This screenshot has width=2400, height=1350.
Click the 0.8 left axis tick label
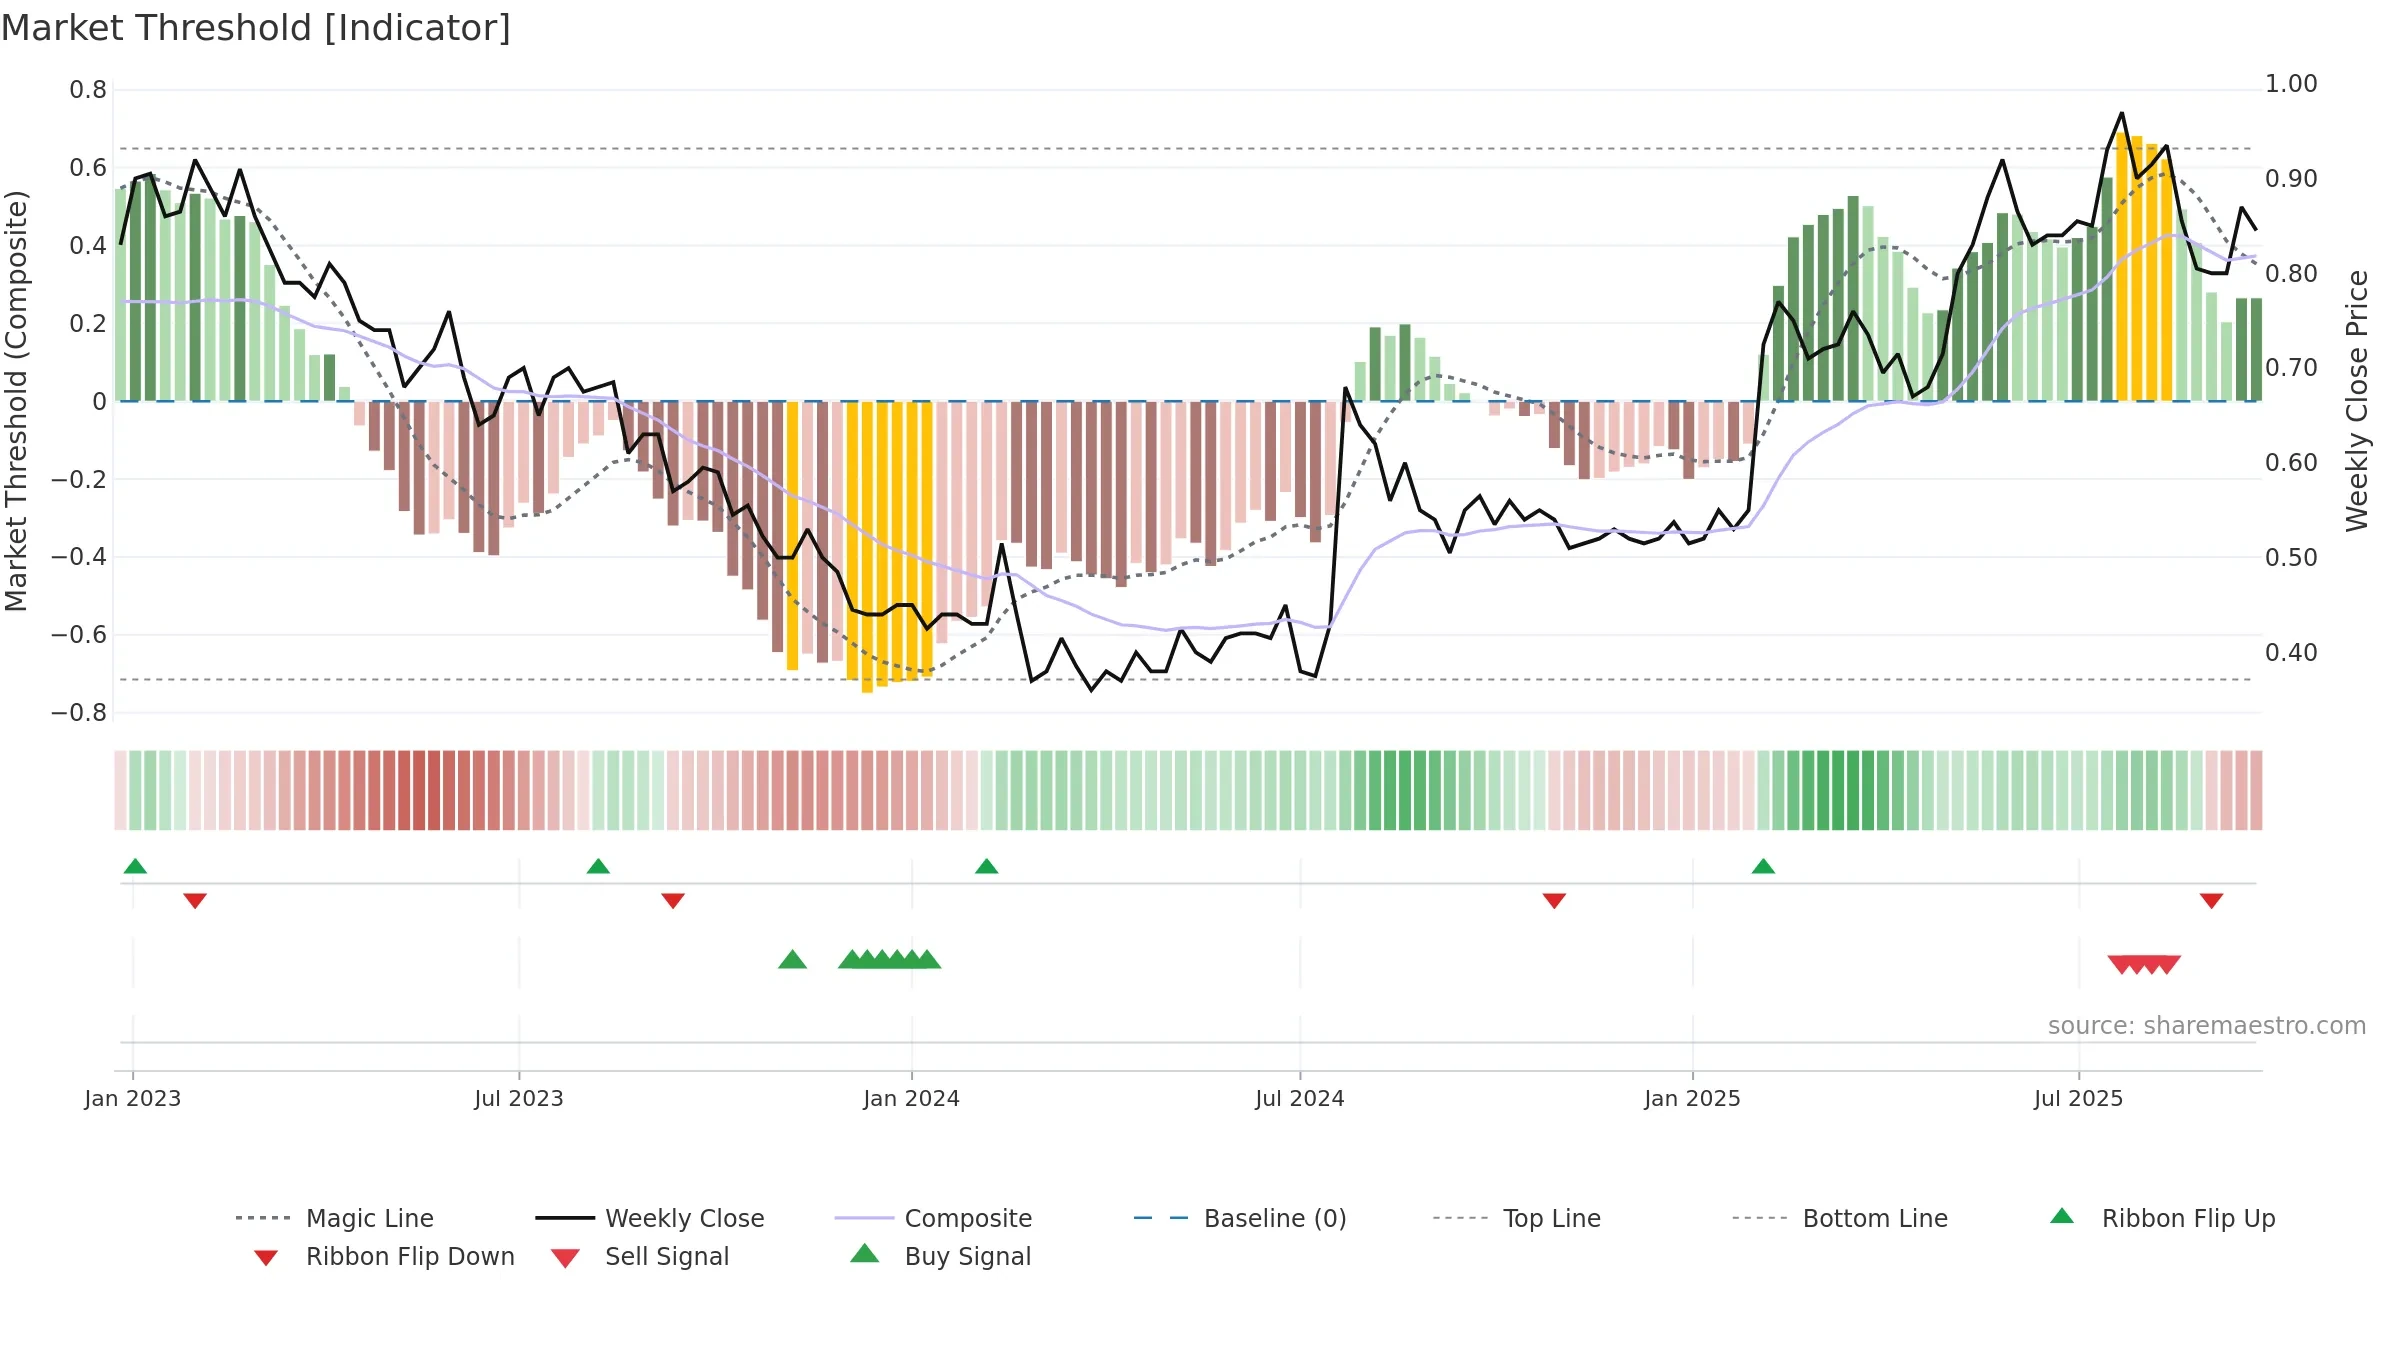(88, 90)
